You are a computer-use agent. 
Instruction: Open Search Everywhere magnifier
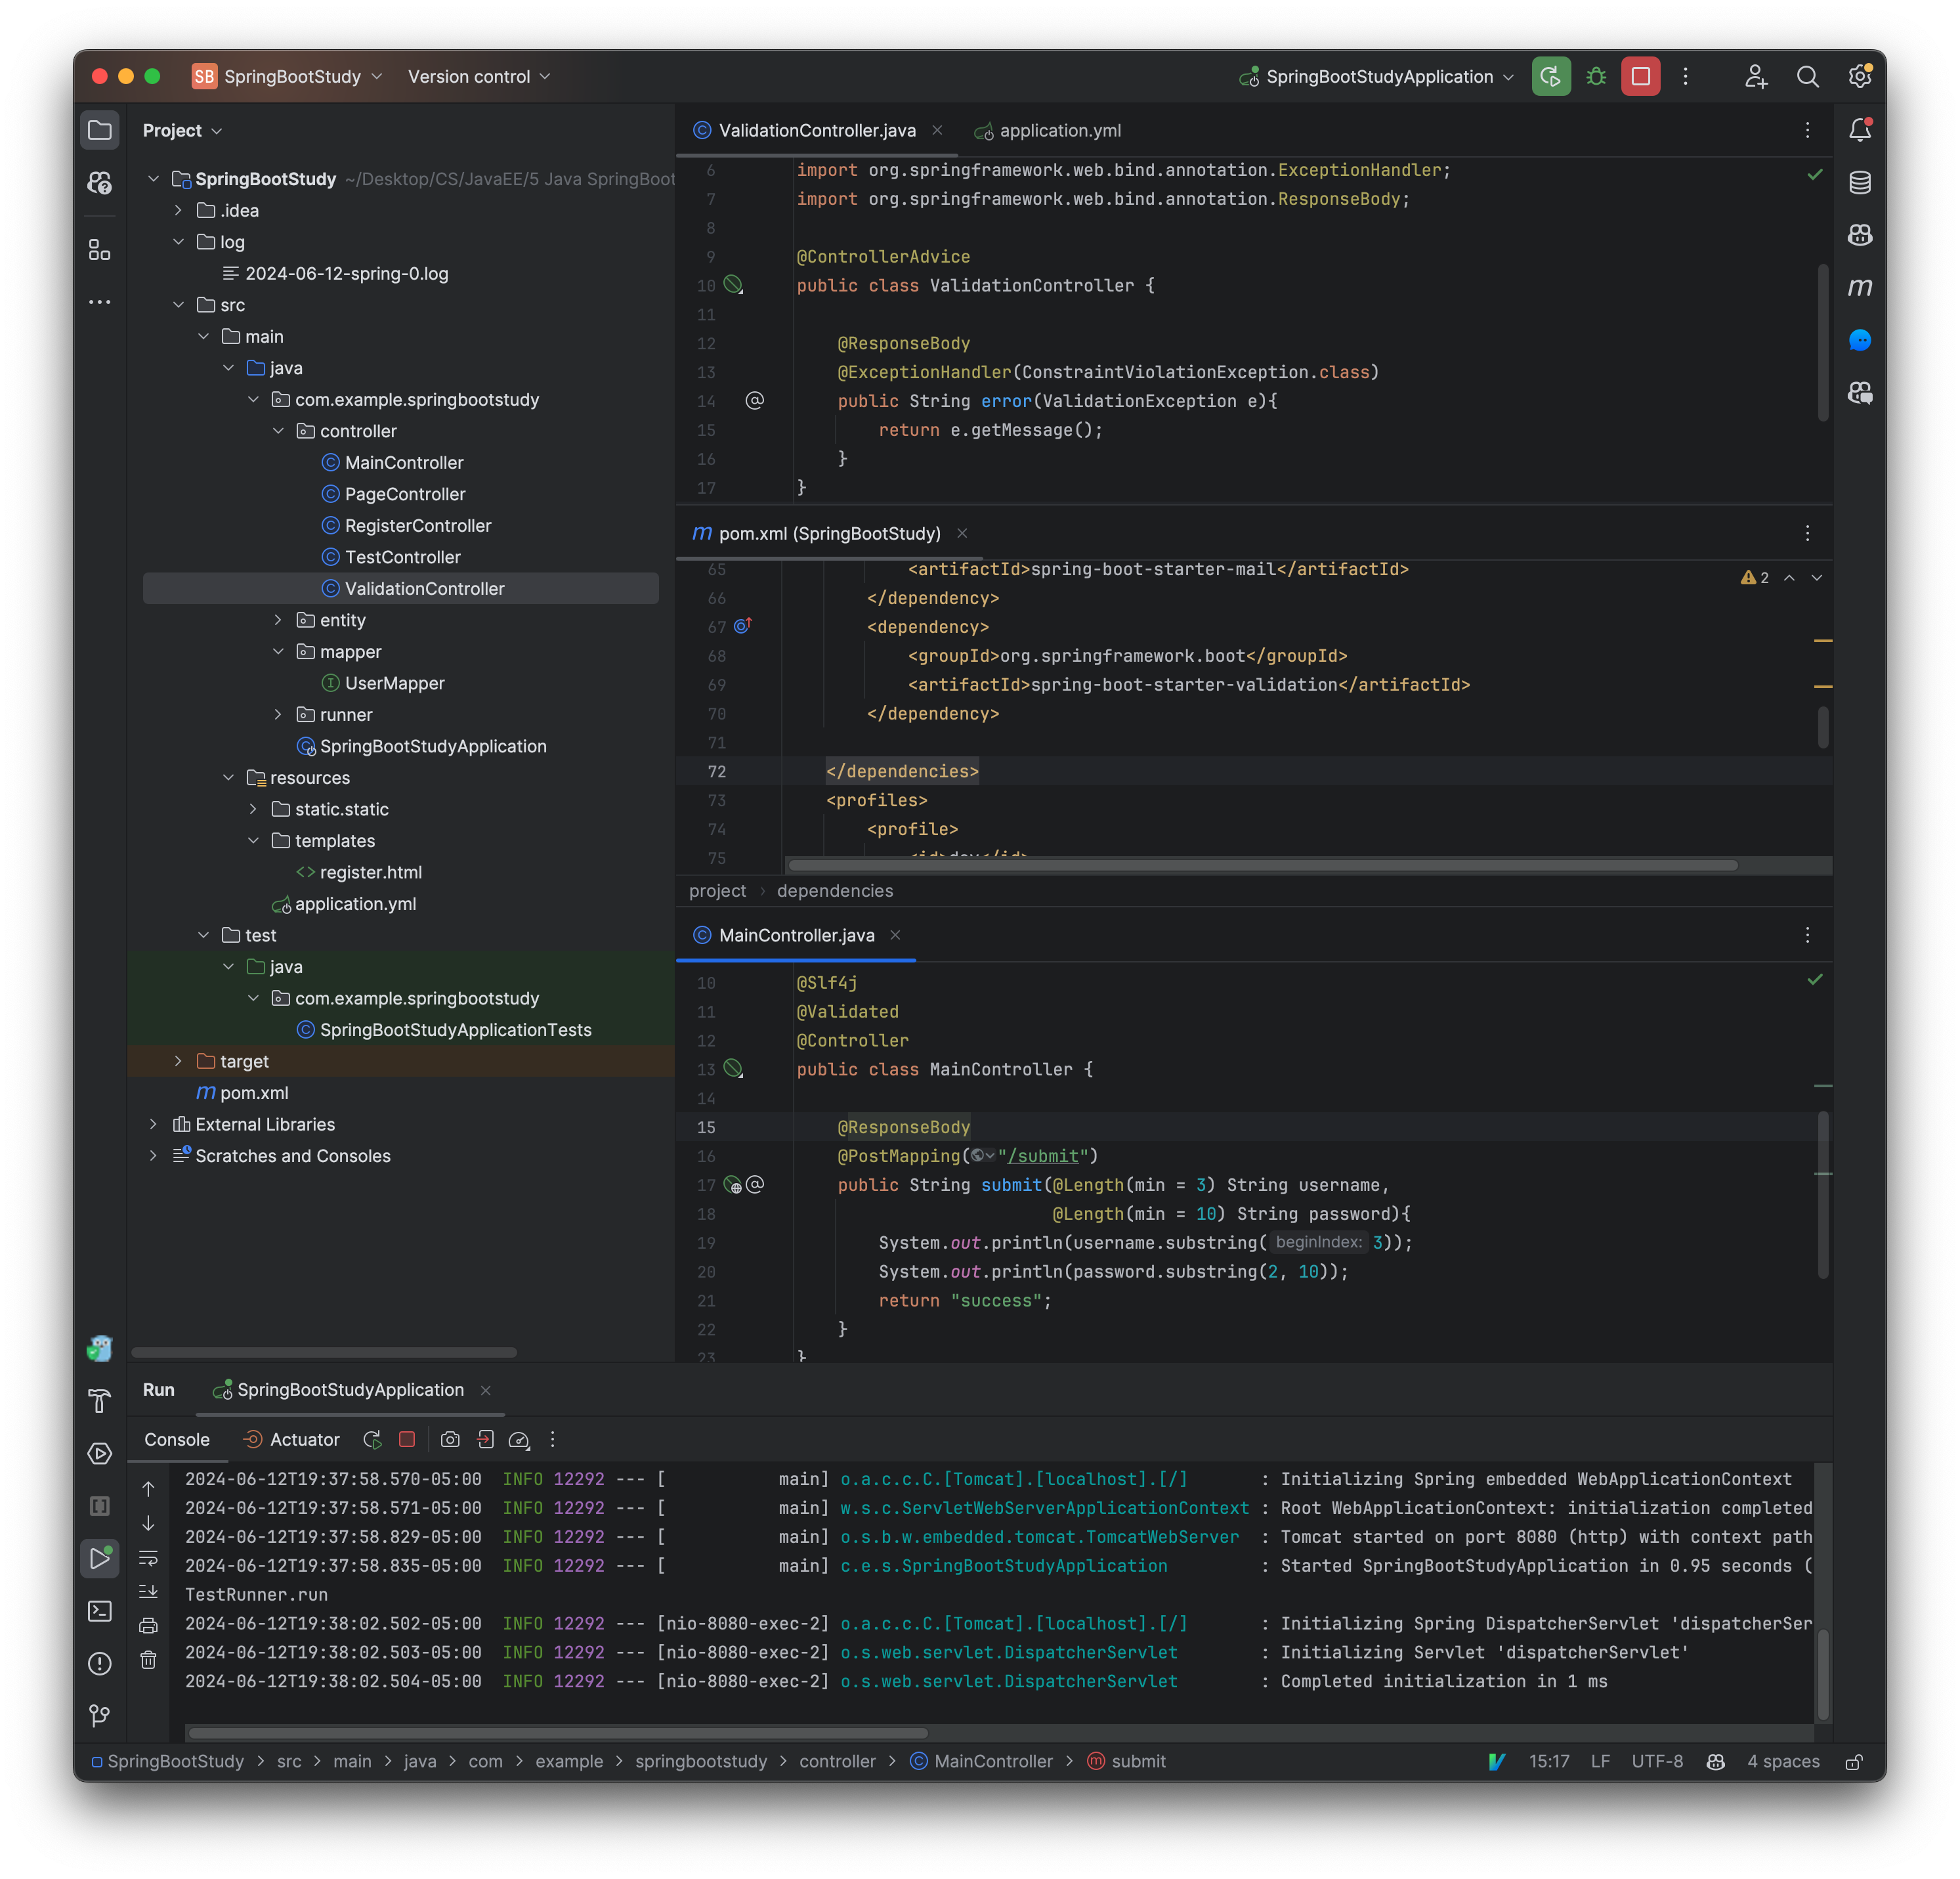point(1808,76)
